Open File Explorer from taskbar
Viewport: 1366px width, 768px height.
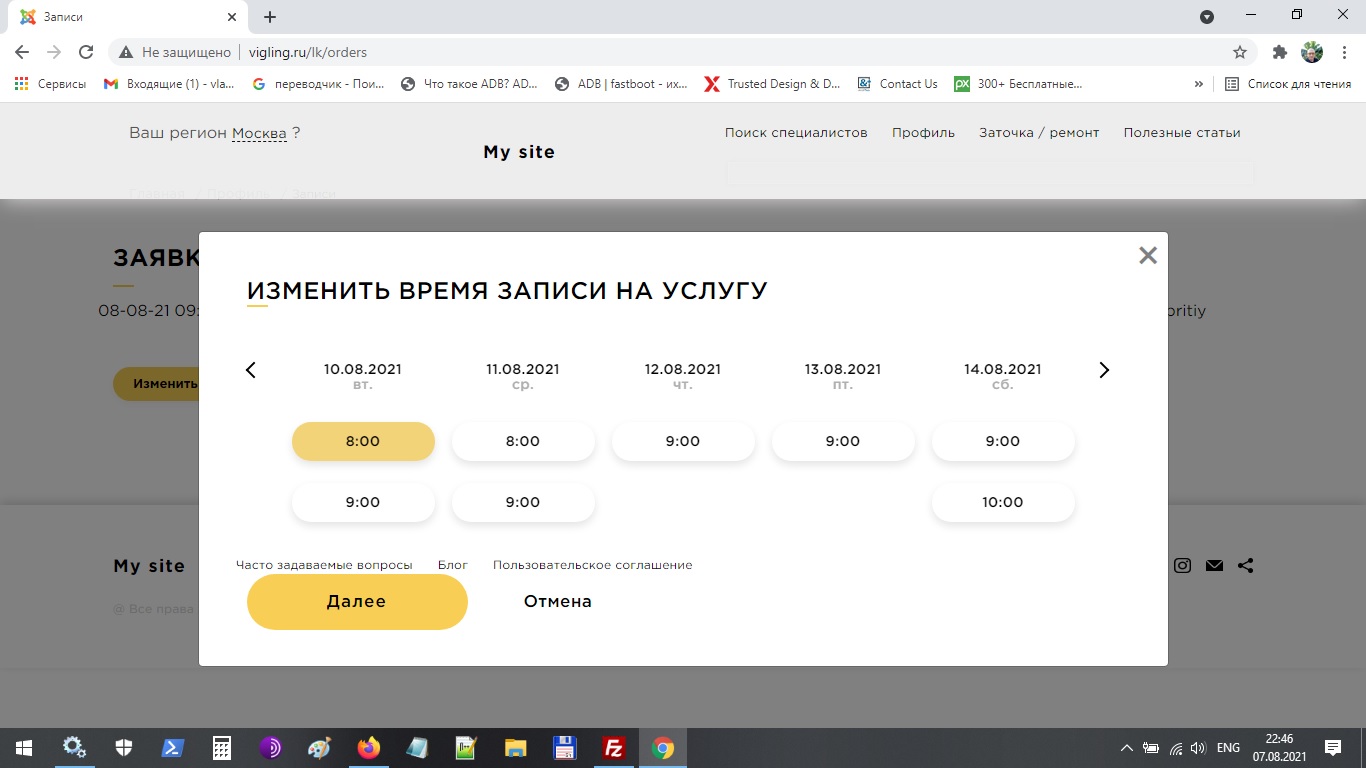(x=515, y=748)
